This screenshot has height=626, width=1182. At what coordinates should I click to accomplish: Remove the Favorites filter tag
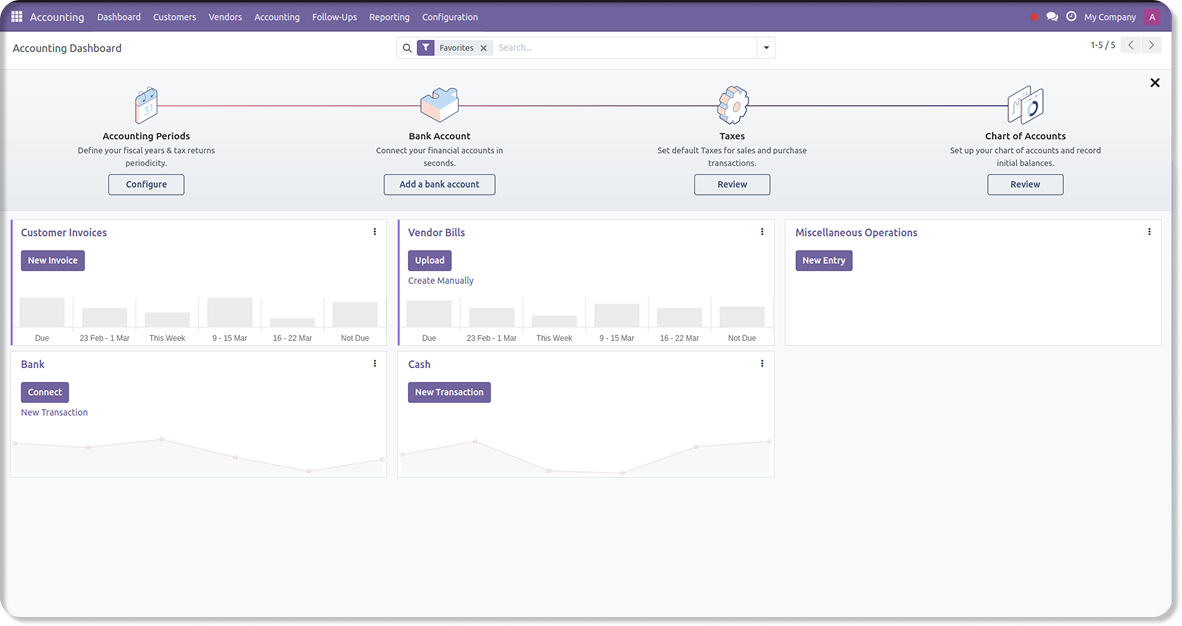tap(484, 48)
